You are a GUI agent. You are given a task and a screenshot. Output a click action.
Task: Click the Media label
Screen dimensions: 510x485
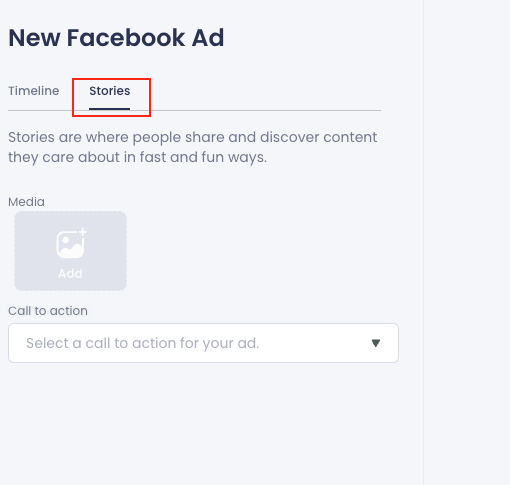coord(26,202)
